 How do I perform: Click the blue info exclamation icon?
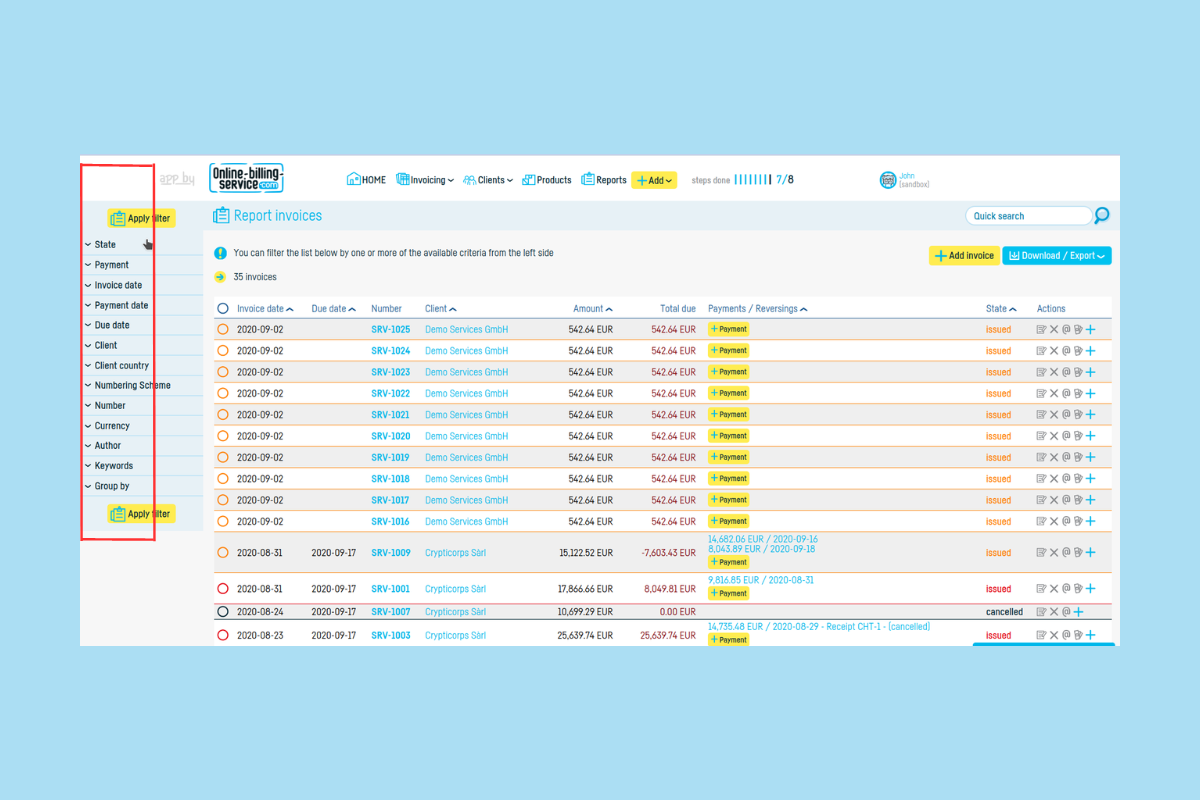[220, 253]
